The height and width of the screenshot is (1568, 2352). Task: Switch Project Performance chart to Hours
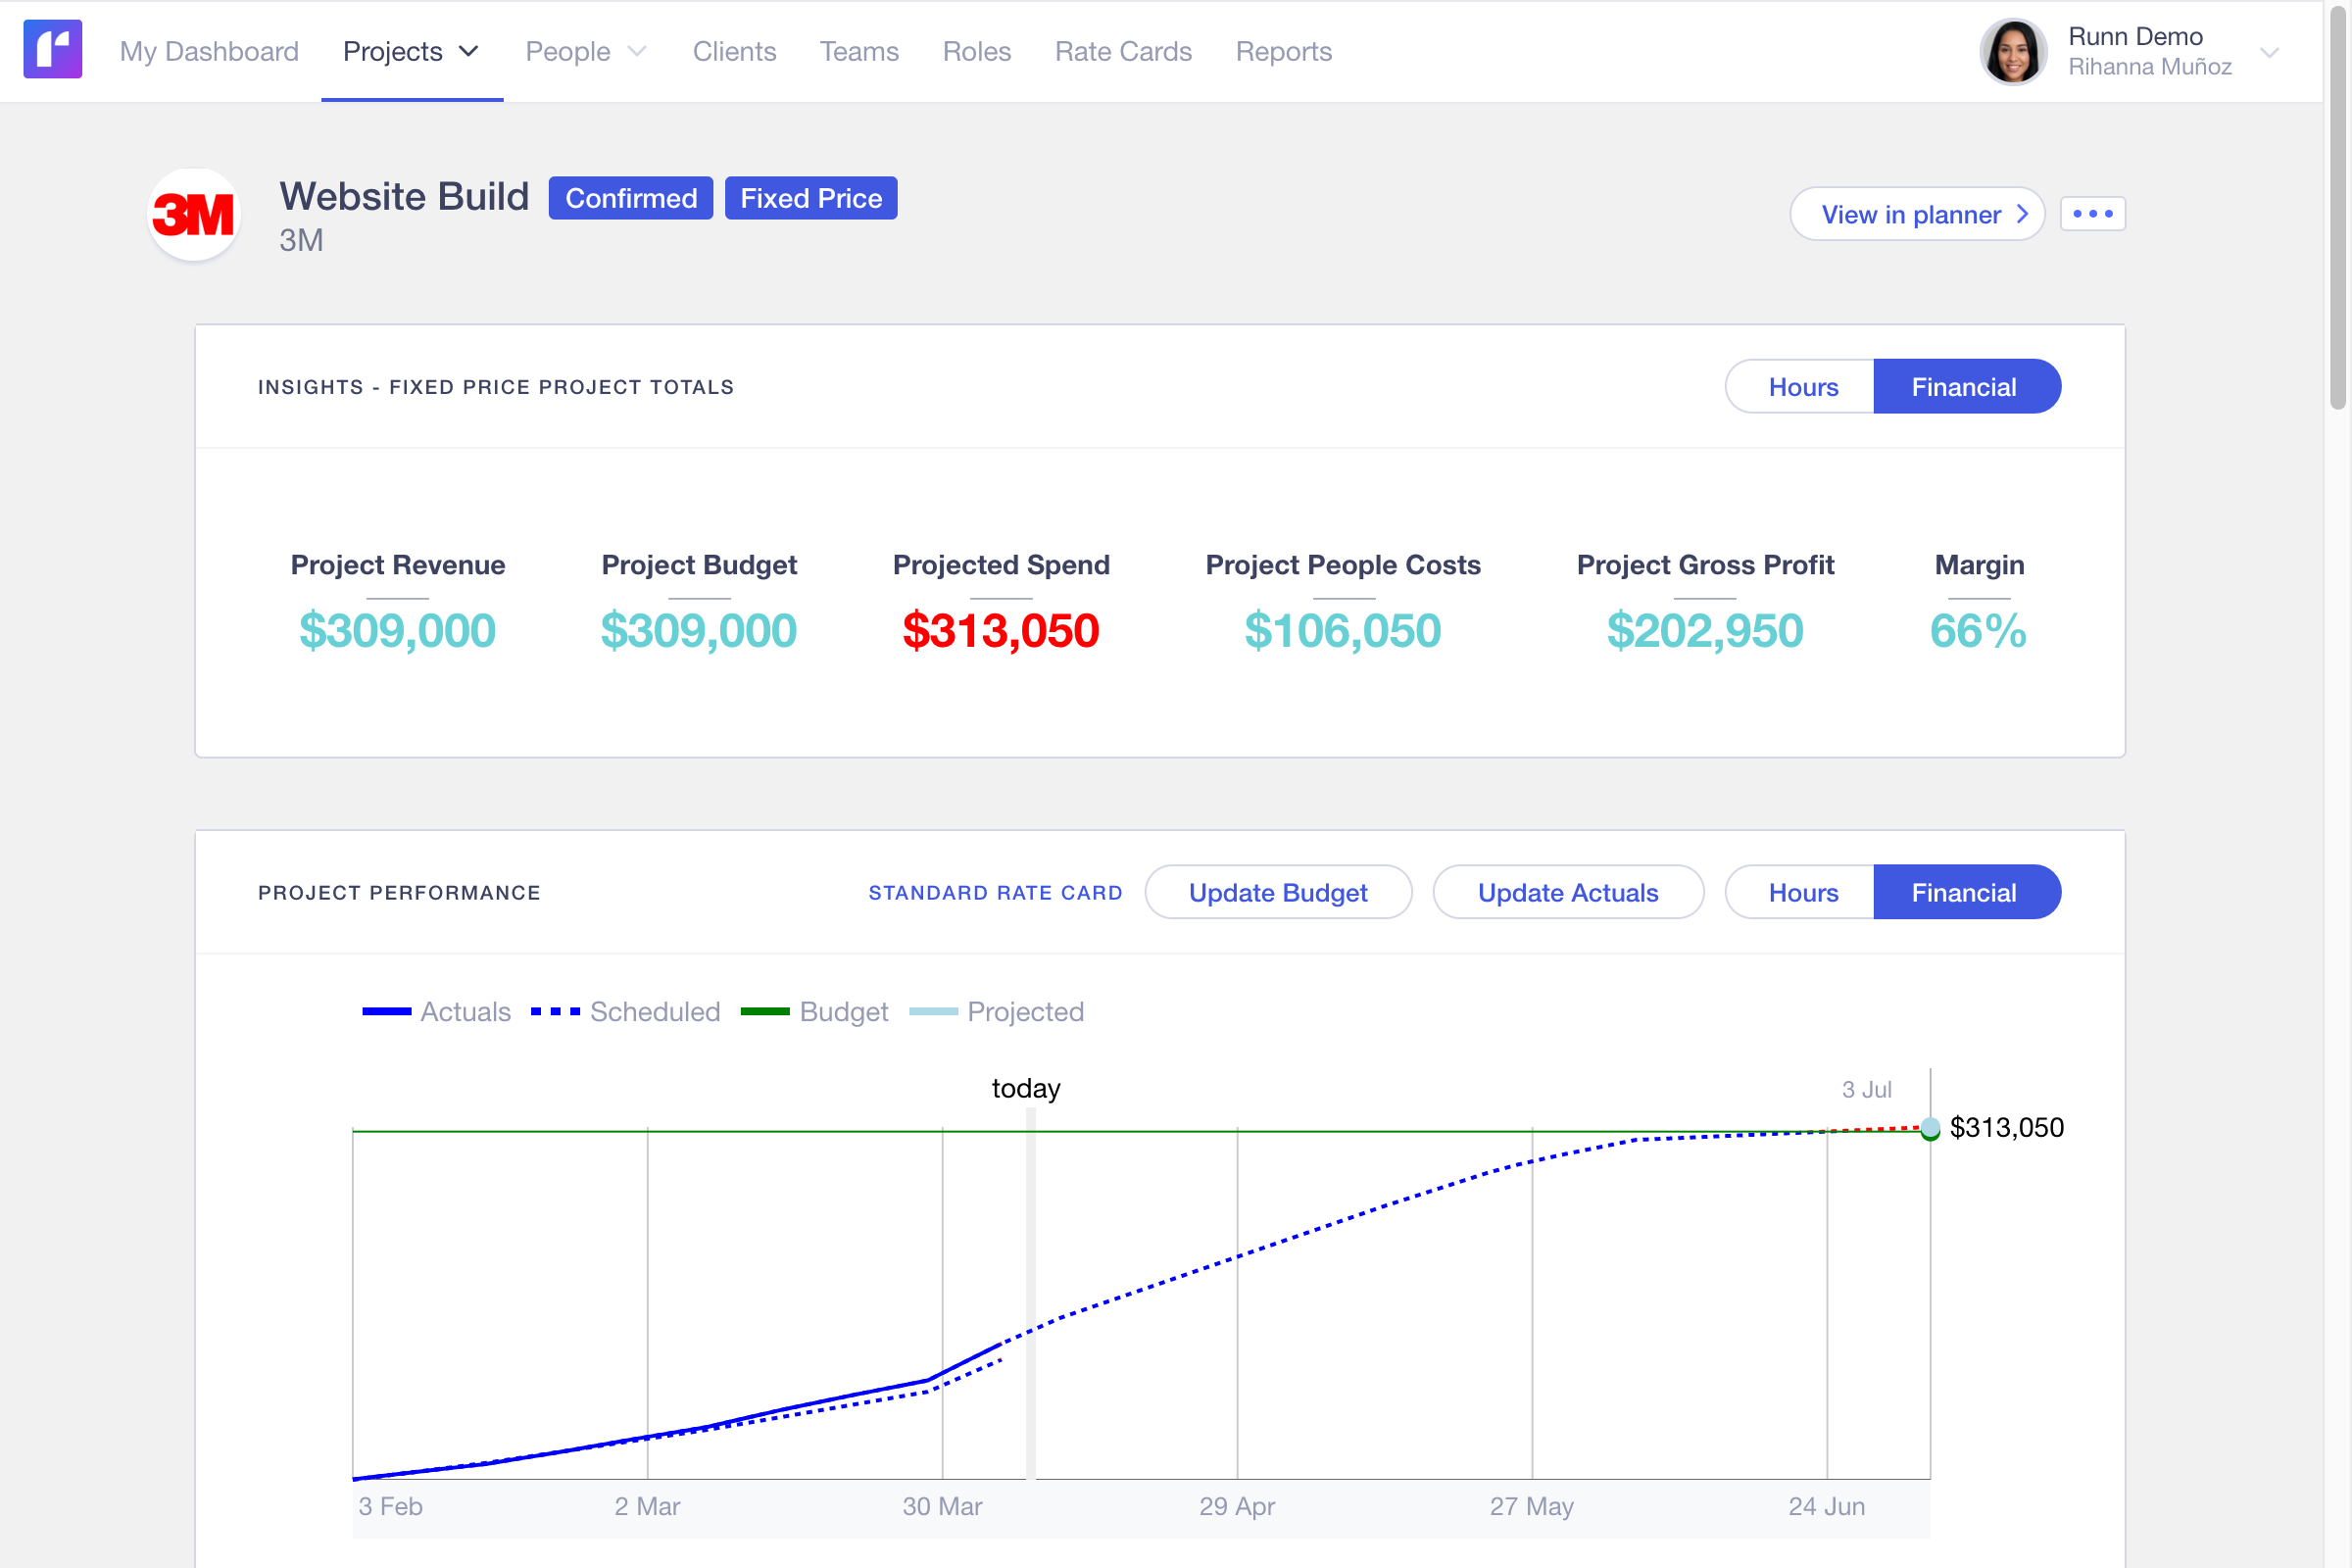pyautogui.click(x=1802, y=893)
